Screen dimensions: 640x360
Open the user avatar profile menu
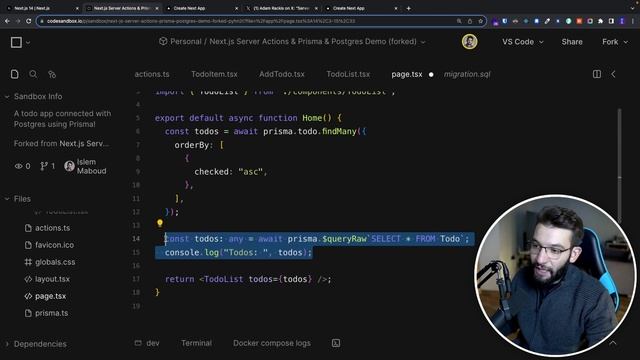point(469,42)
